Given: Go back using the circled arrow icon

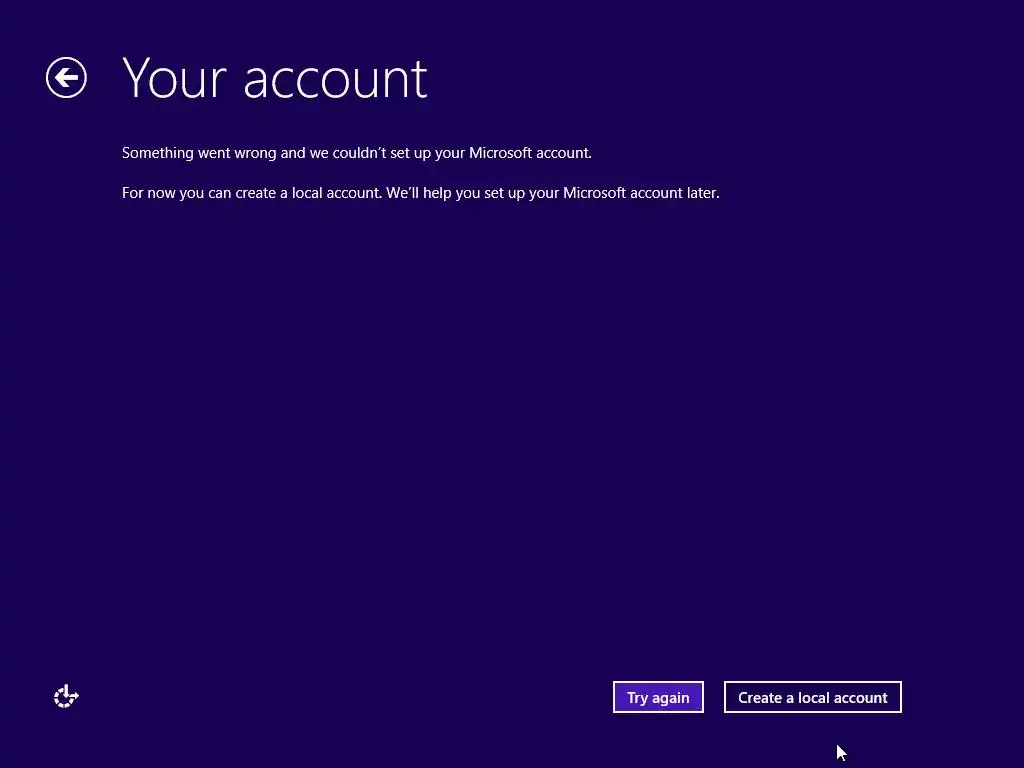Looking at the screenshot, I should (x=66, y=78).
